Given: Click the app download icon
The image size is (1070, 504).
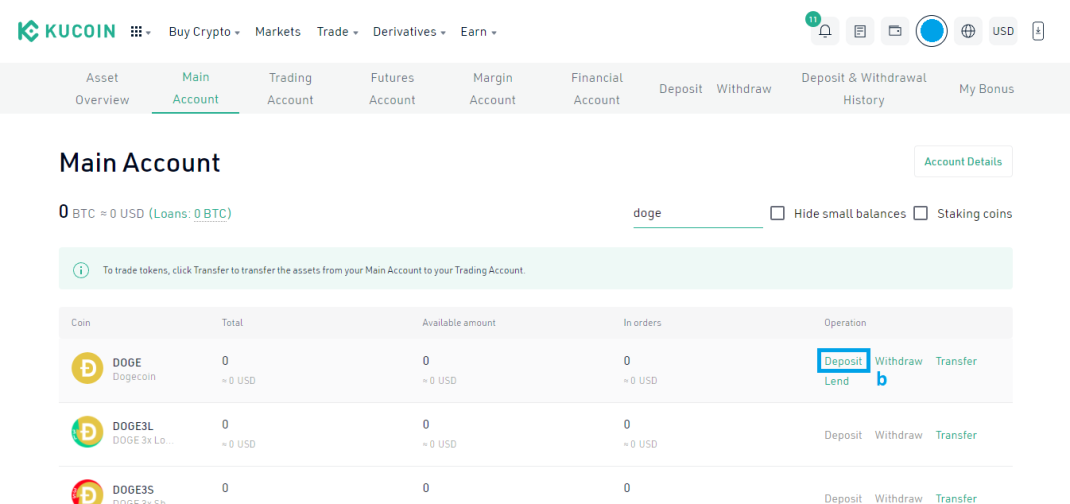Looking at the screenshot, I should [1038, 31].
